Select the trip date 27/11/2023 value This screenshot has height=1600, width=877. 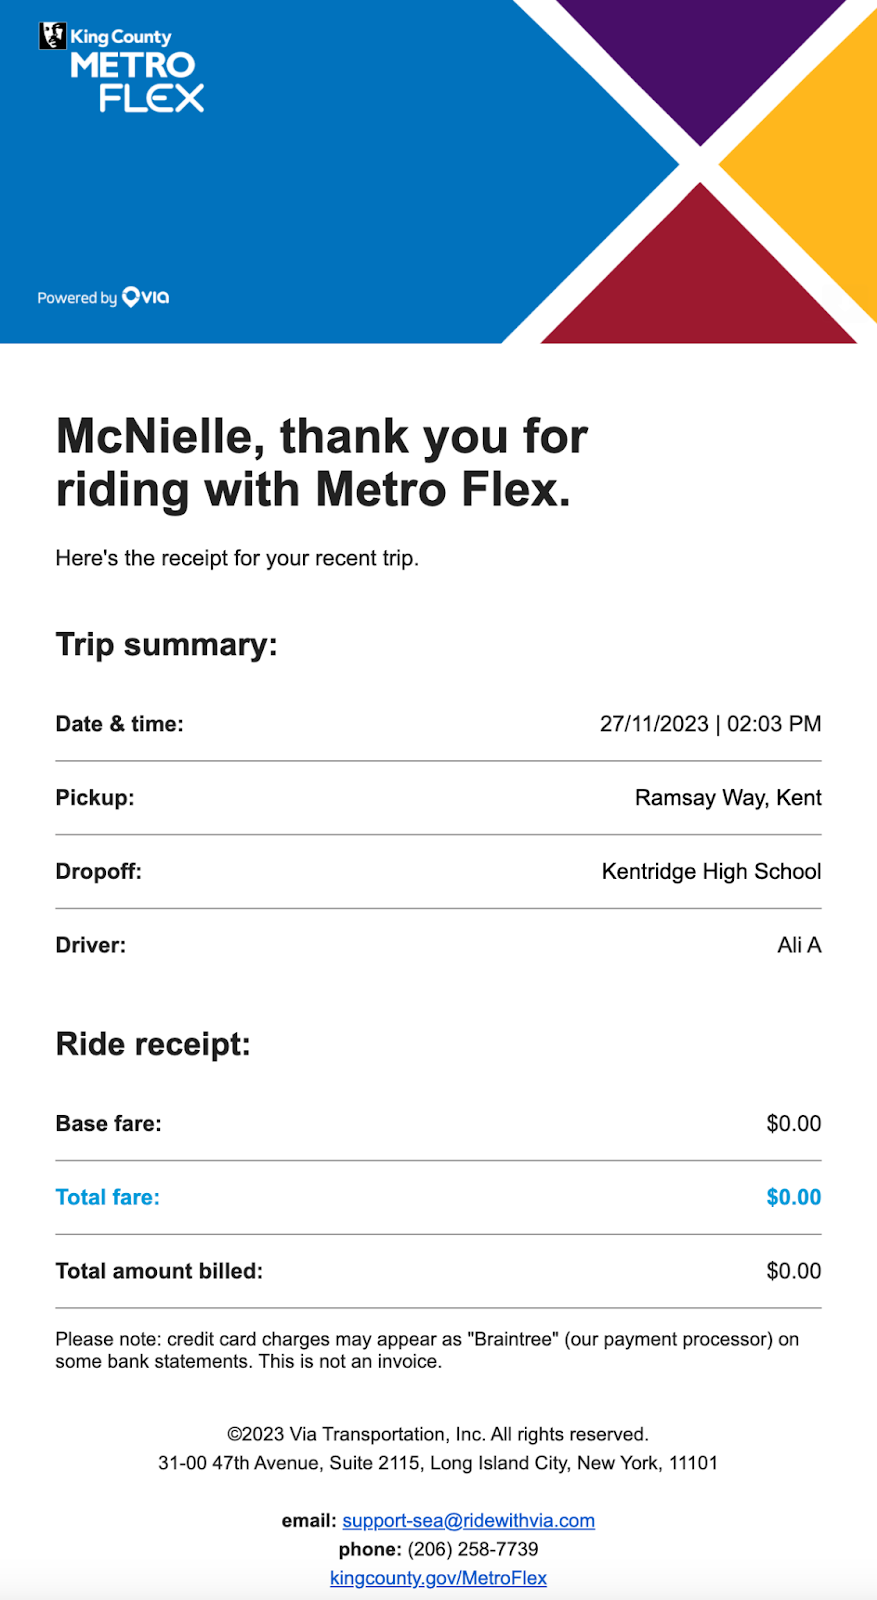(x=654, y=724)
